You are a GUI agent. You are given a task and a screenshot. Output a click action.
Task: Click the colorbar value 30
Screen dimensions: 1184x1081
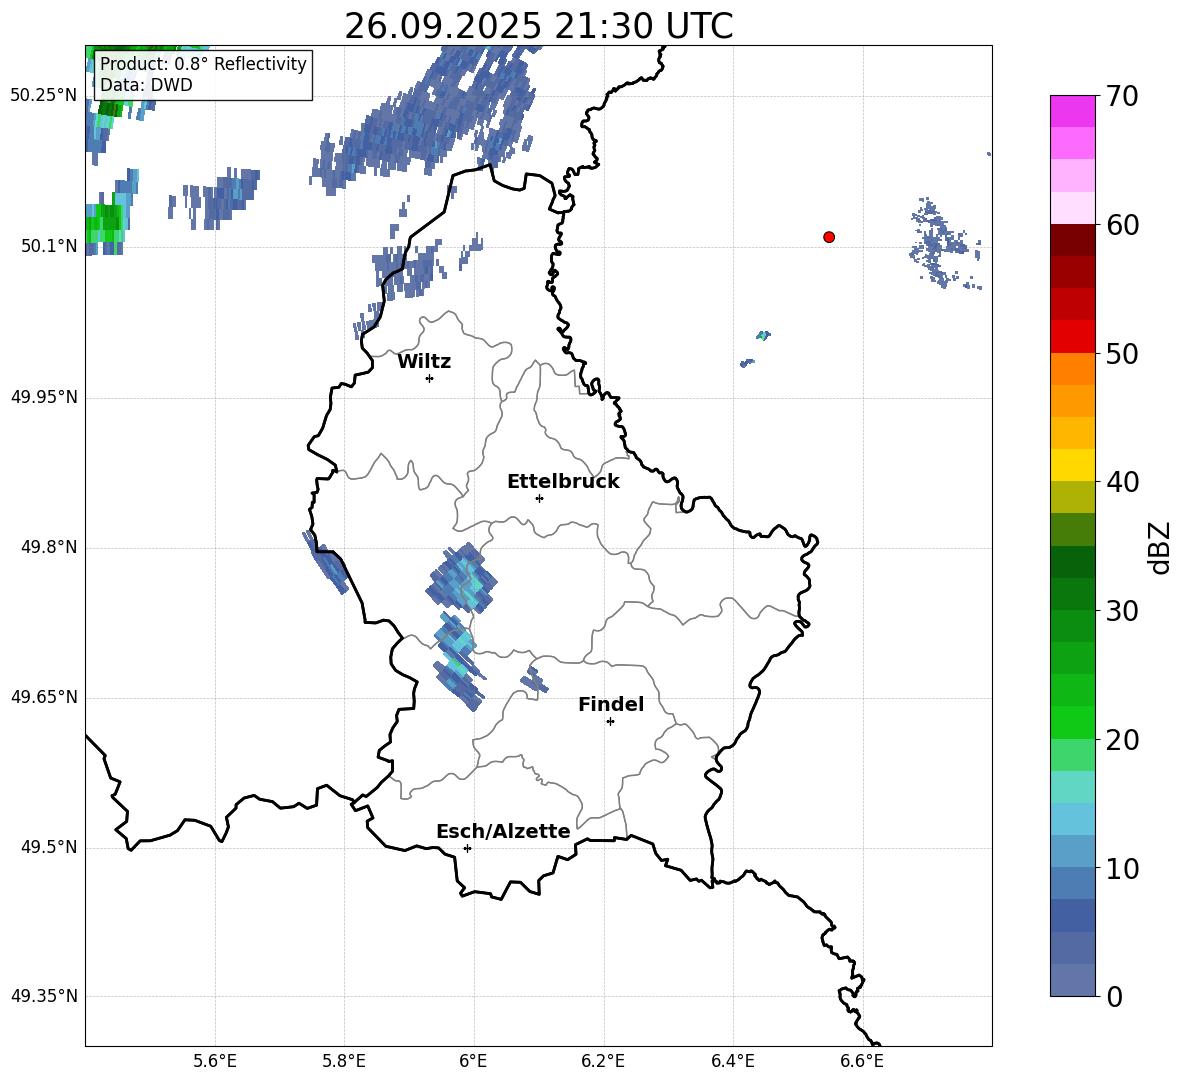click(1123, 611)
